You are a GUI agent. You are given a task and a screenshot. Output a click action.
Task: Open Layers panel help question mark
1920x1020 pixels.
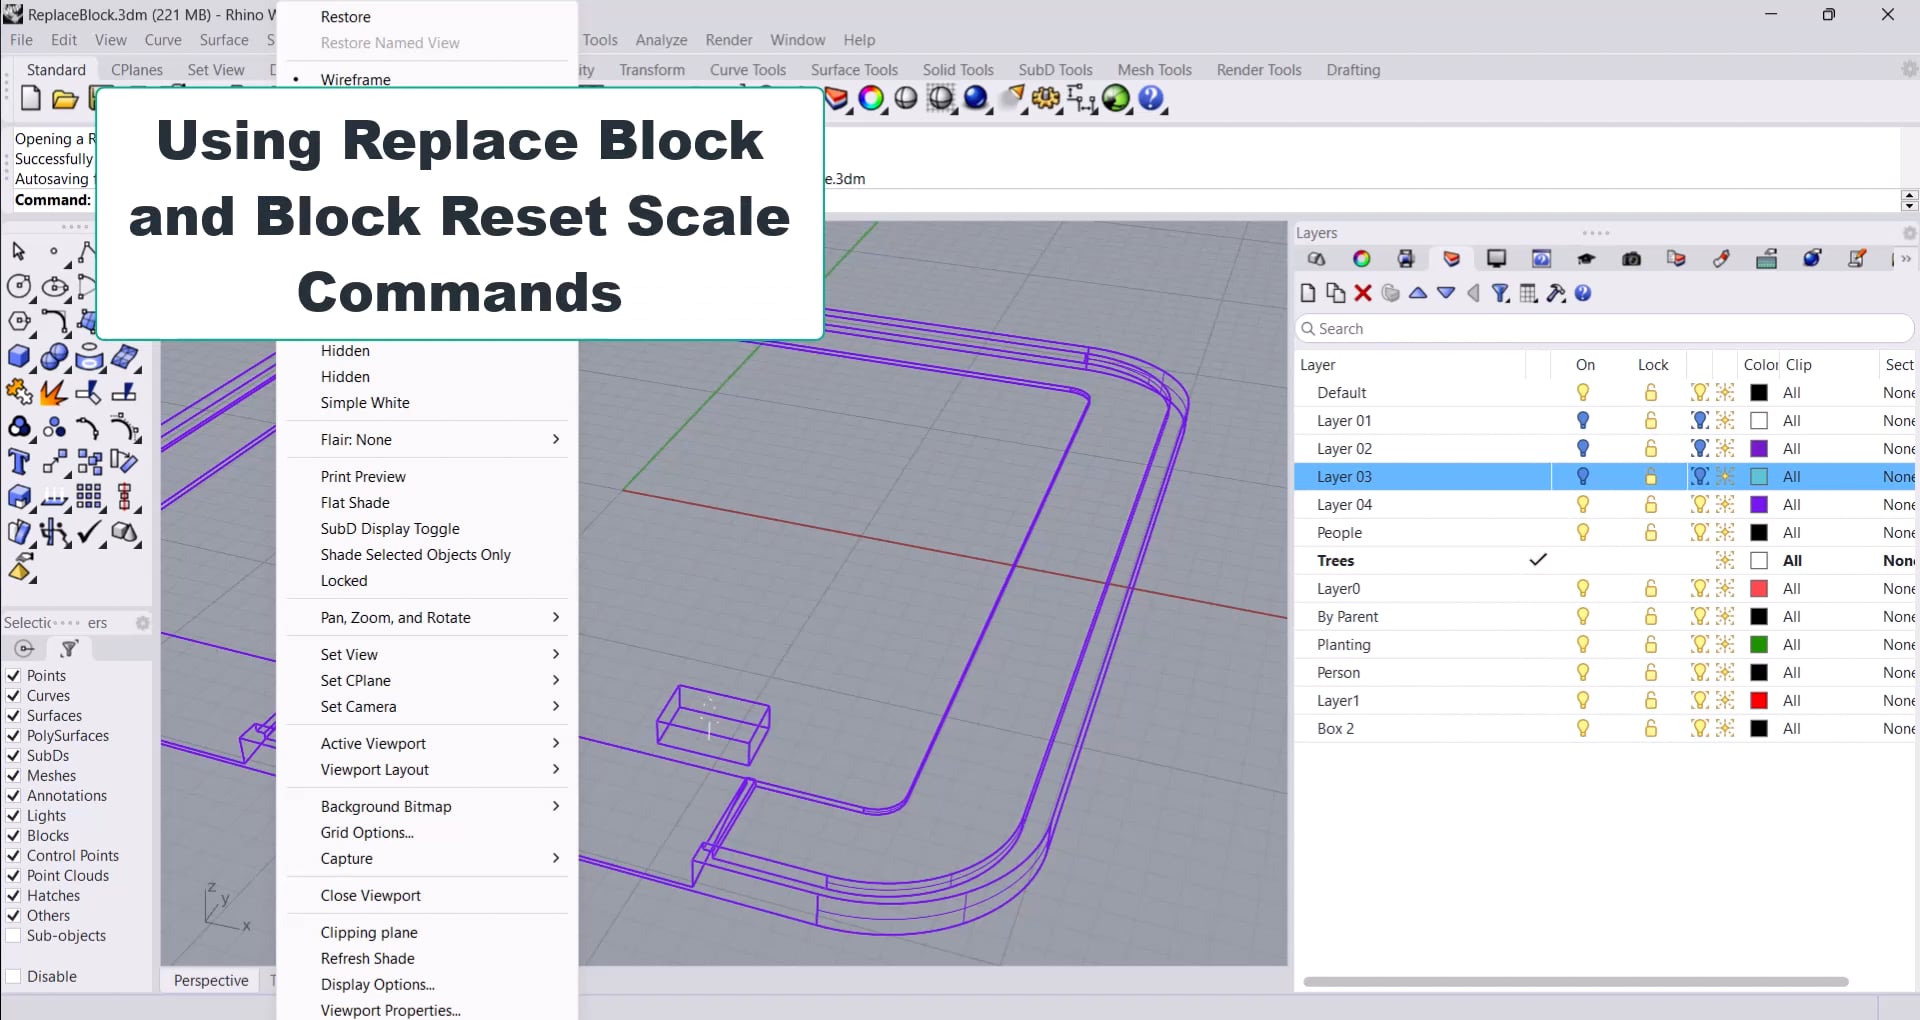pos(1584,293)
